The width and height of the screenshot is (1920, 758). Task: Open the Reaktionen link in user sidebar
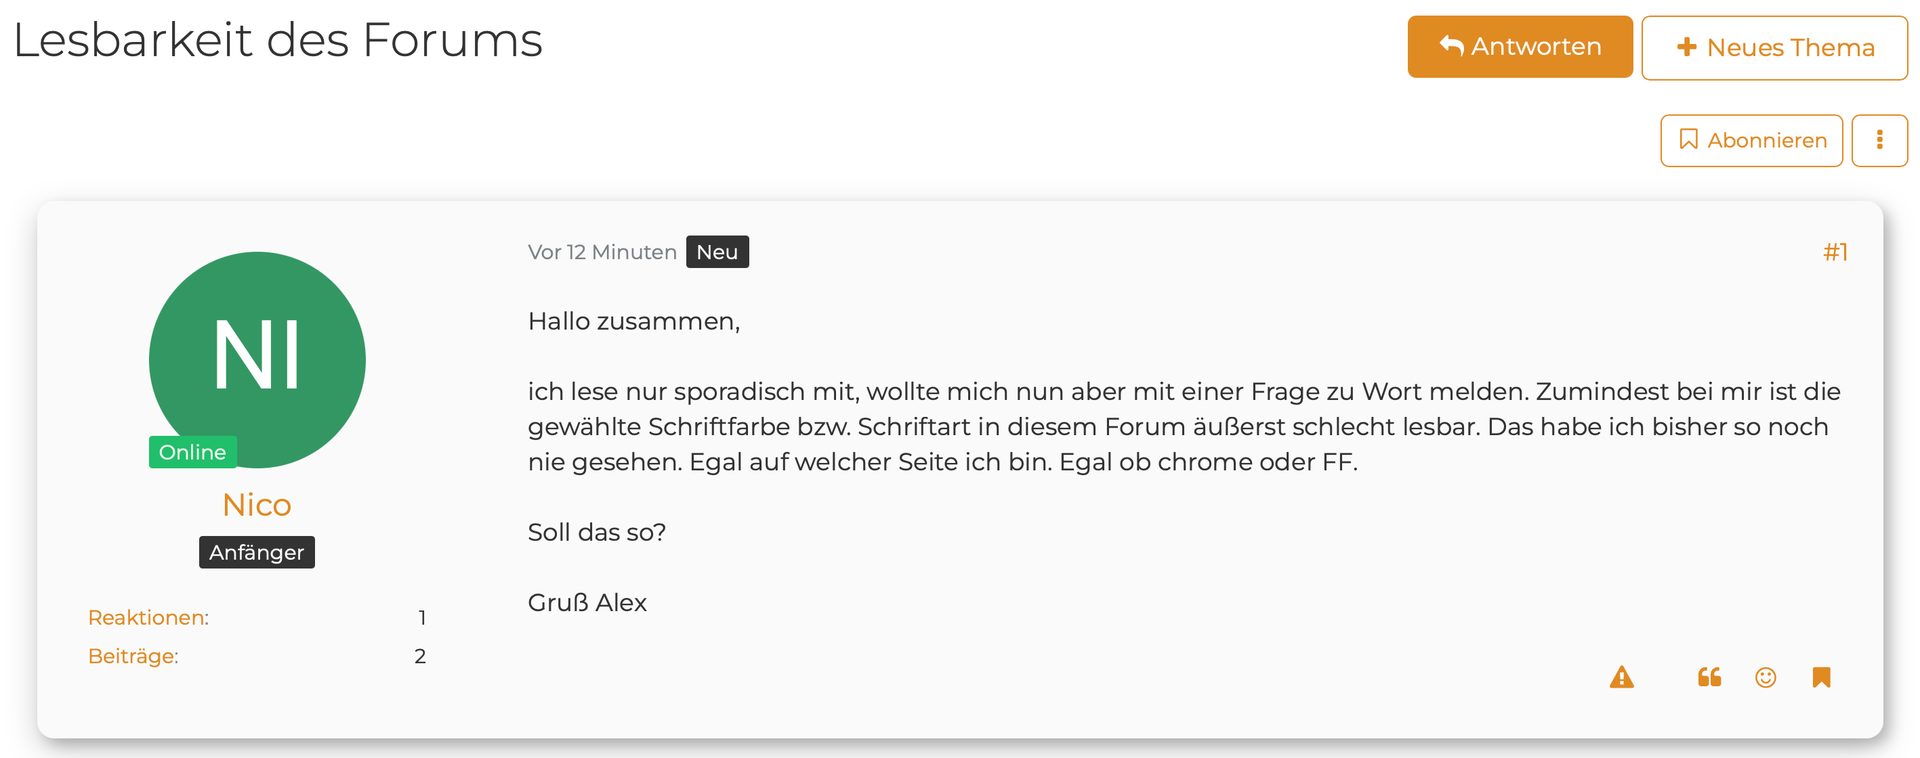pyautogui.click(x=148, y=618)
